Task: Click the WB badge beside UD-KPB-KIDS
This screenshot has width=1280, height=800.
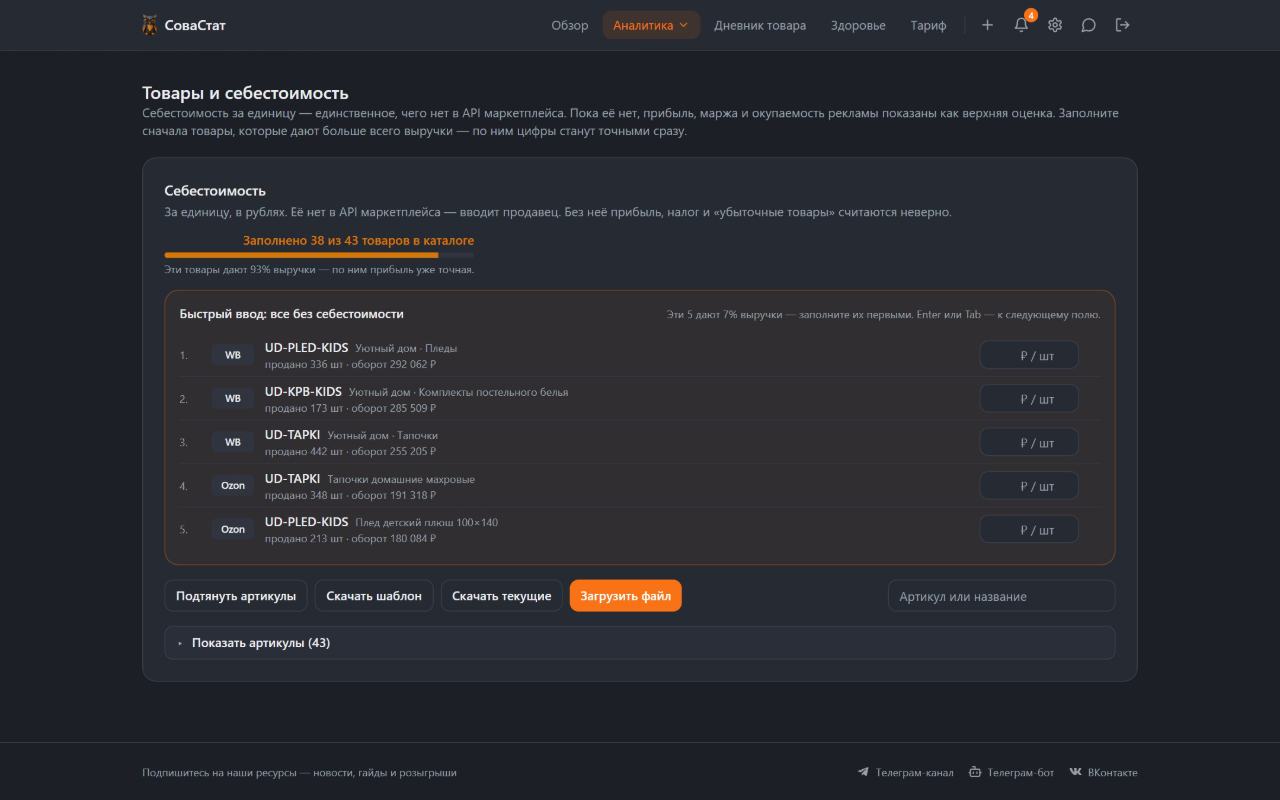Action: click(x=233, y=399)
